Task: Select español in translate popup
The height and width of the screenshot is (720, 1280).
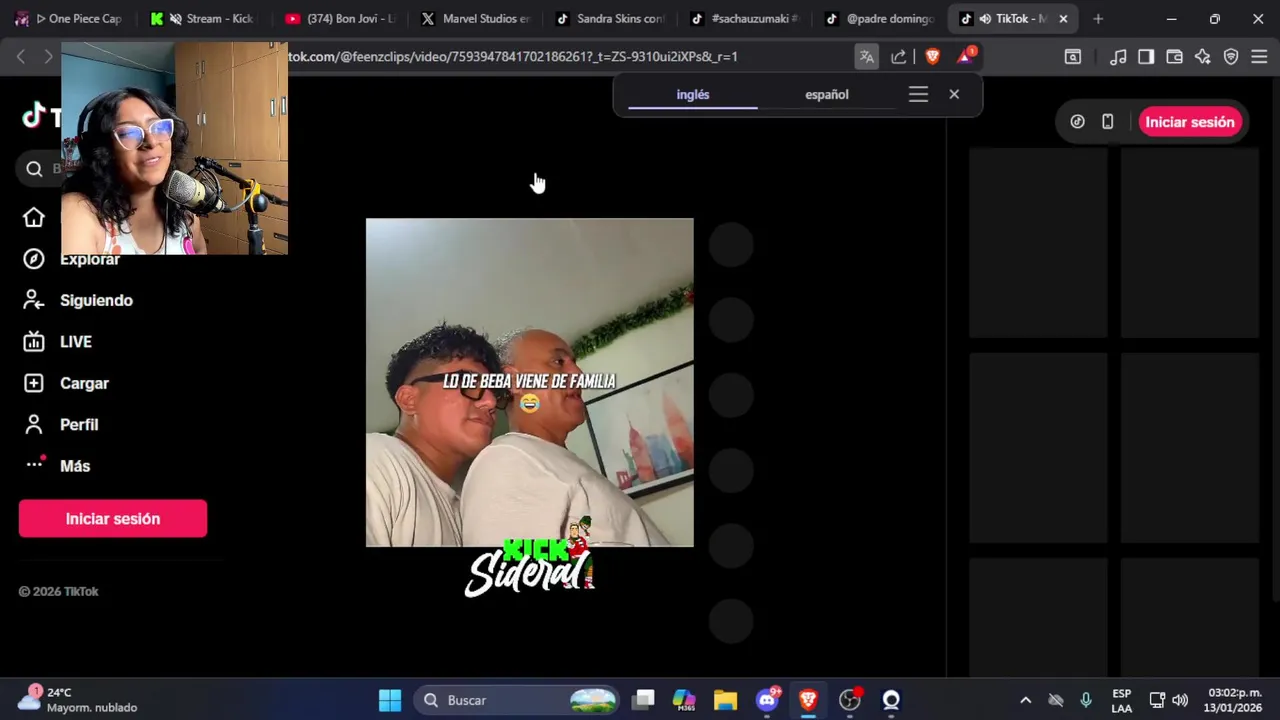Action: [x=827, y=95]
